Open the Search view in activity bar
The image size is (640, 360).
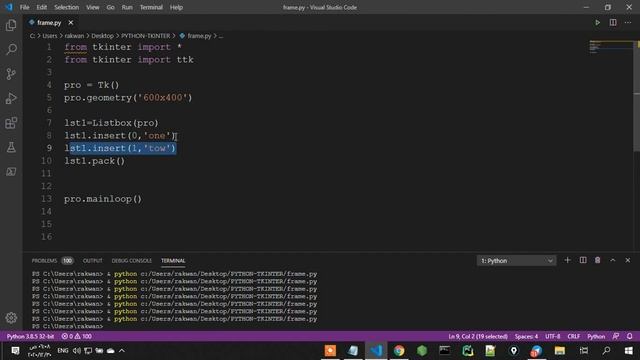[11, 49]
